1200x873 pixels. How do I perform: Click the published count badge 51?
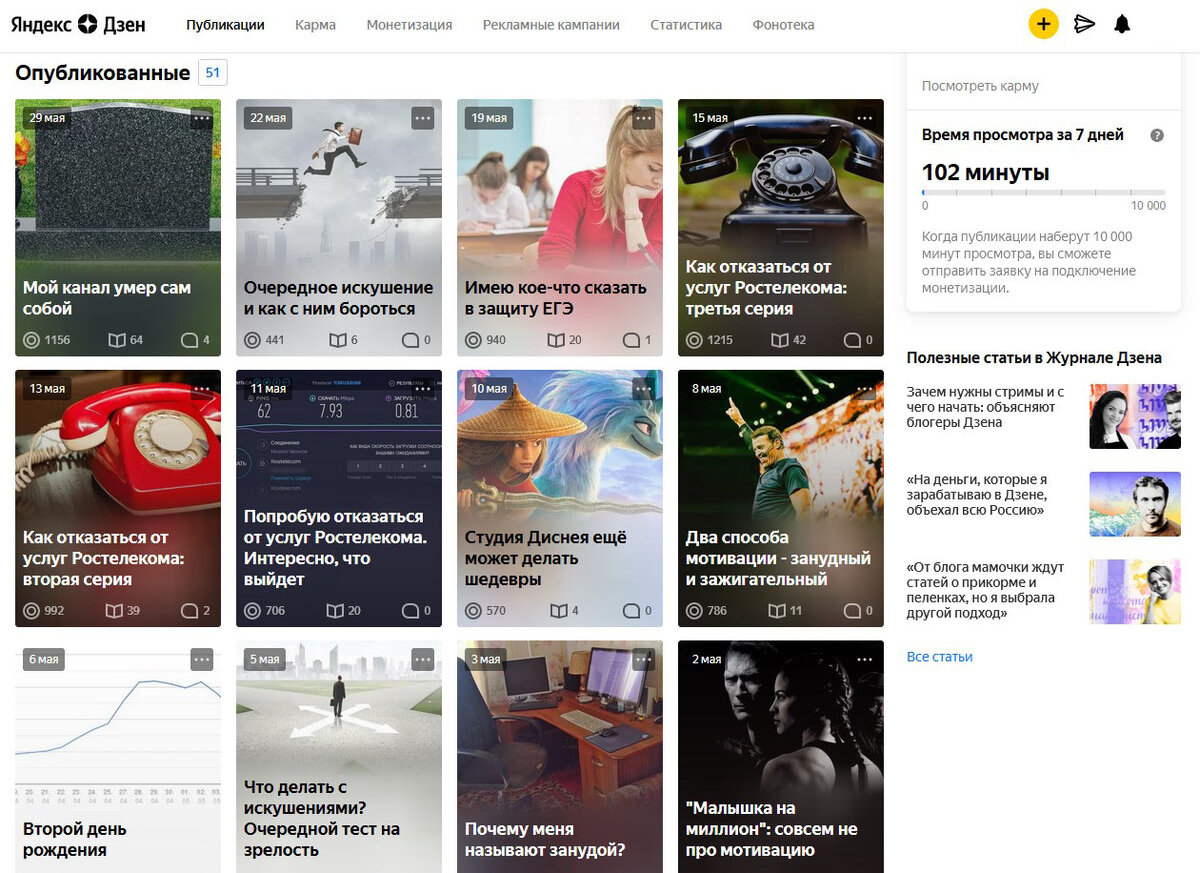point(213,72)
